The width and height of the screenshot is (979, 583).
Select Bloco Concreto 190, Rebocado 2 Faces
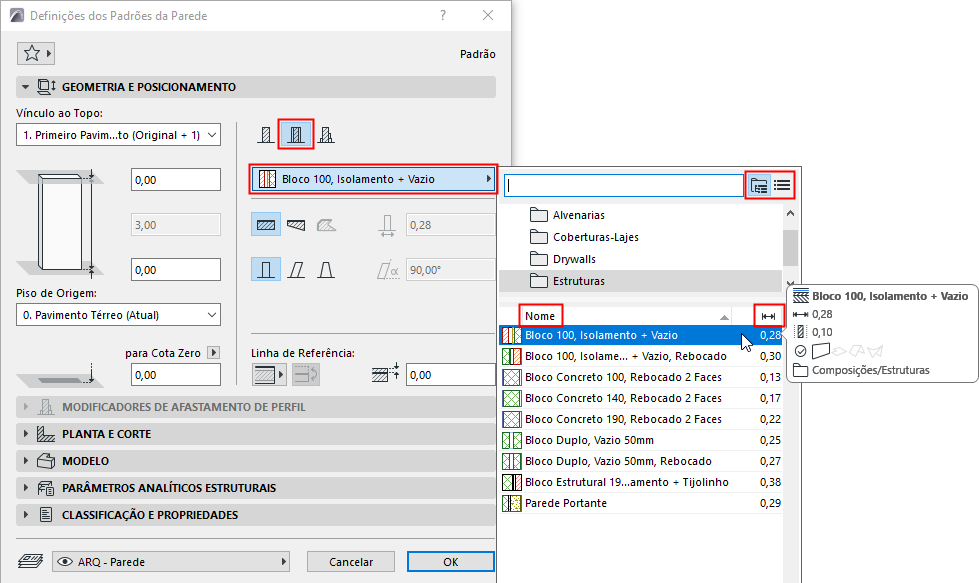641,419
